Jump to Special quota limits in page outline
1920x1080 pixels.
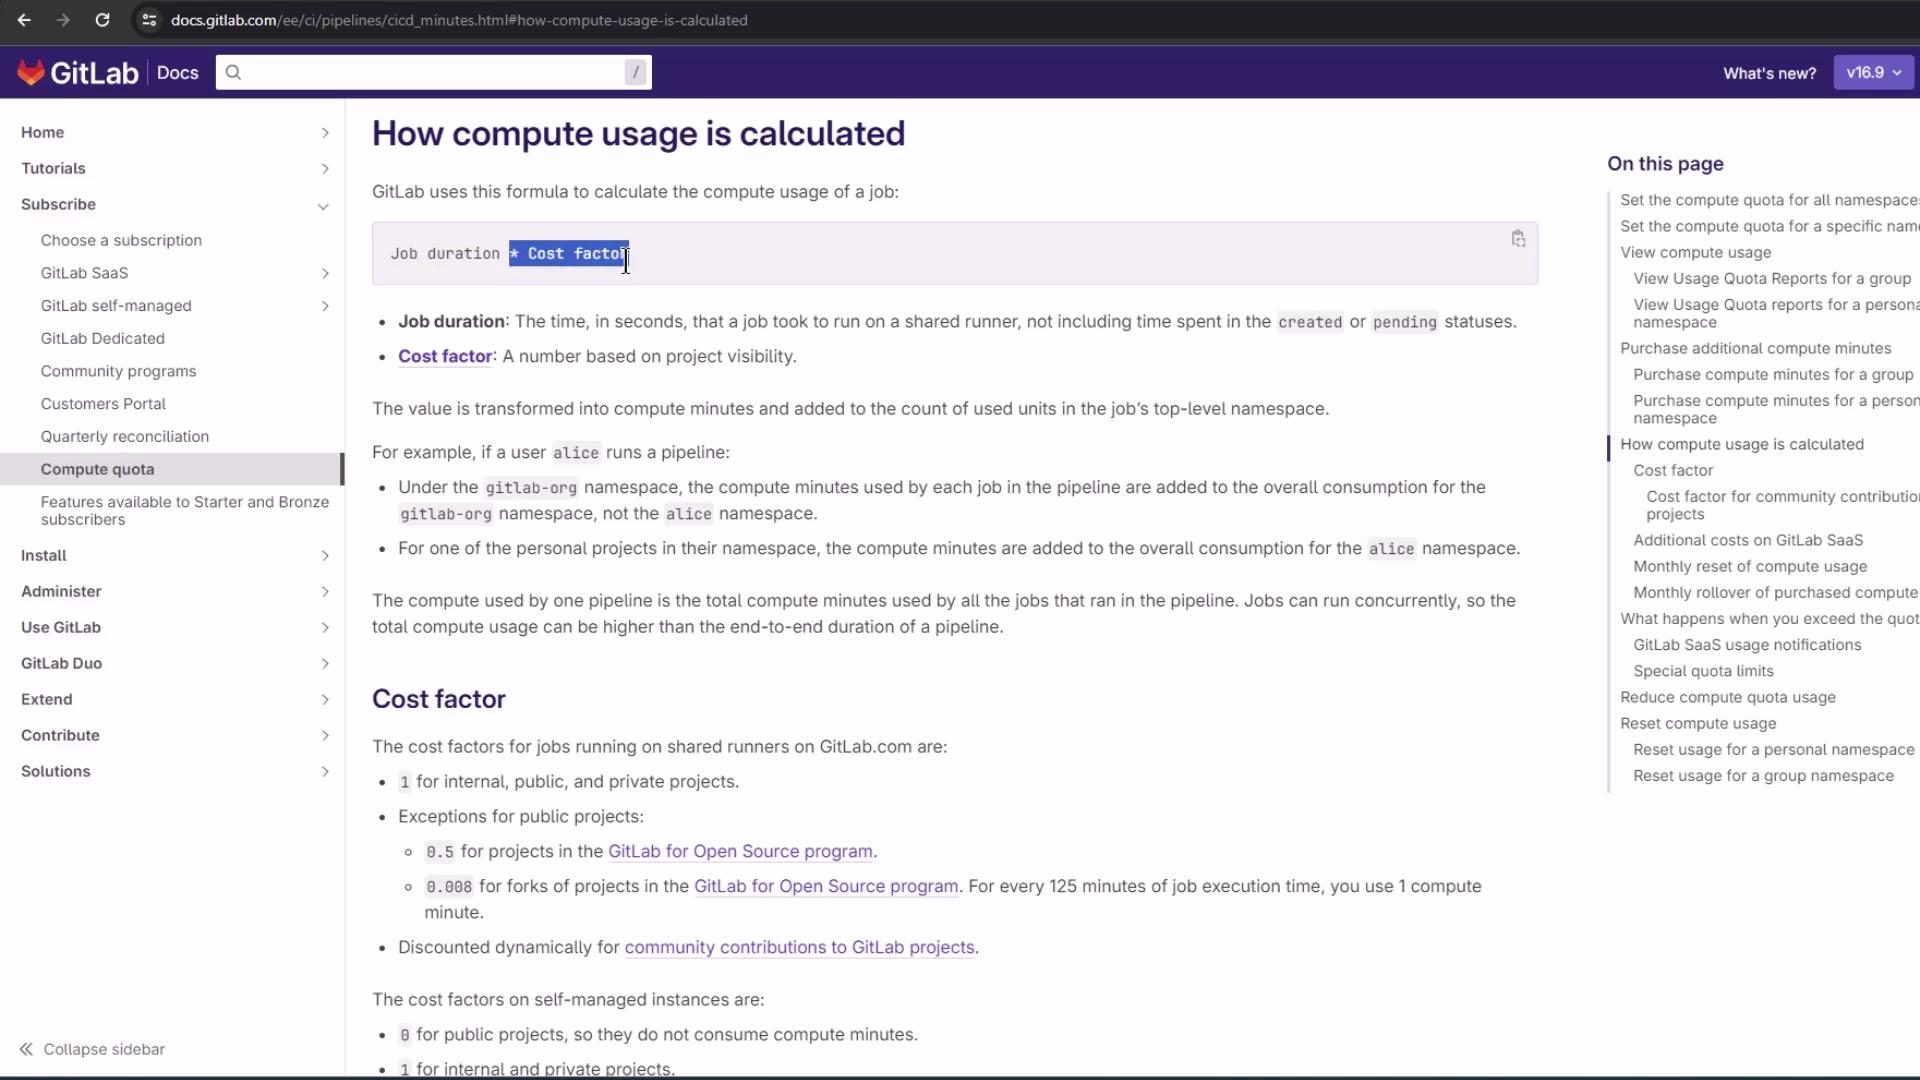coord(1703,671)
